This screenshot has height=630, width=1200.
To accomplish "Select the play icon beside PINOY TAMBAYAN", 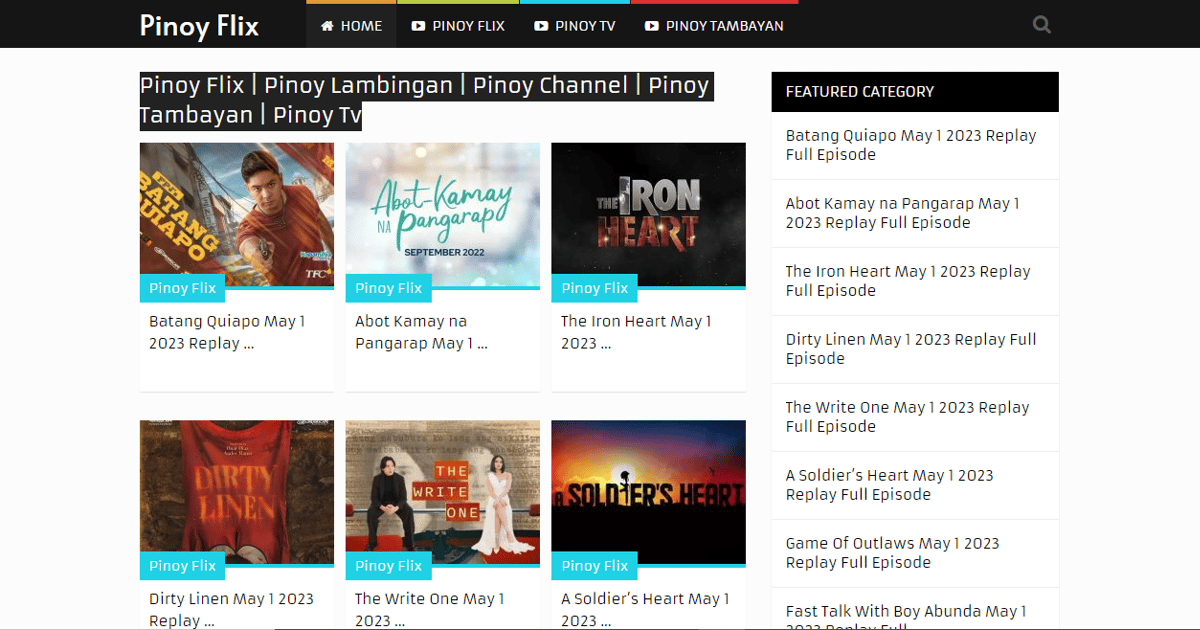I will click(653, 26).
